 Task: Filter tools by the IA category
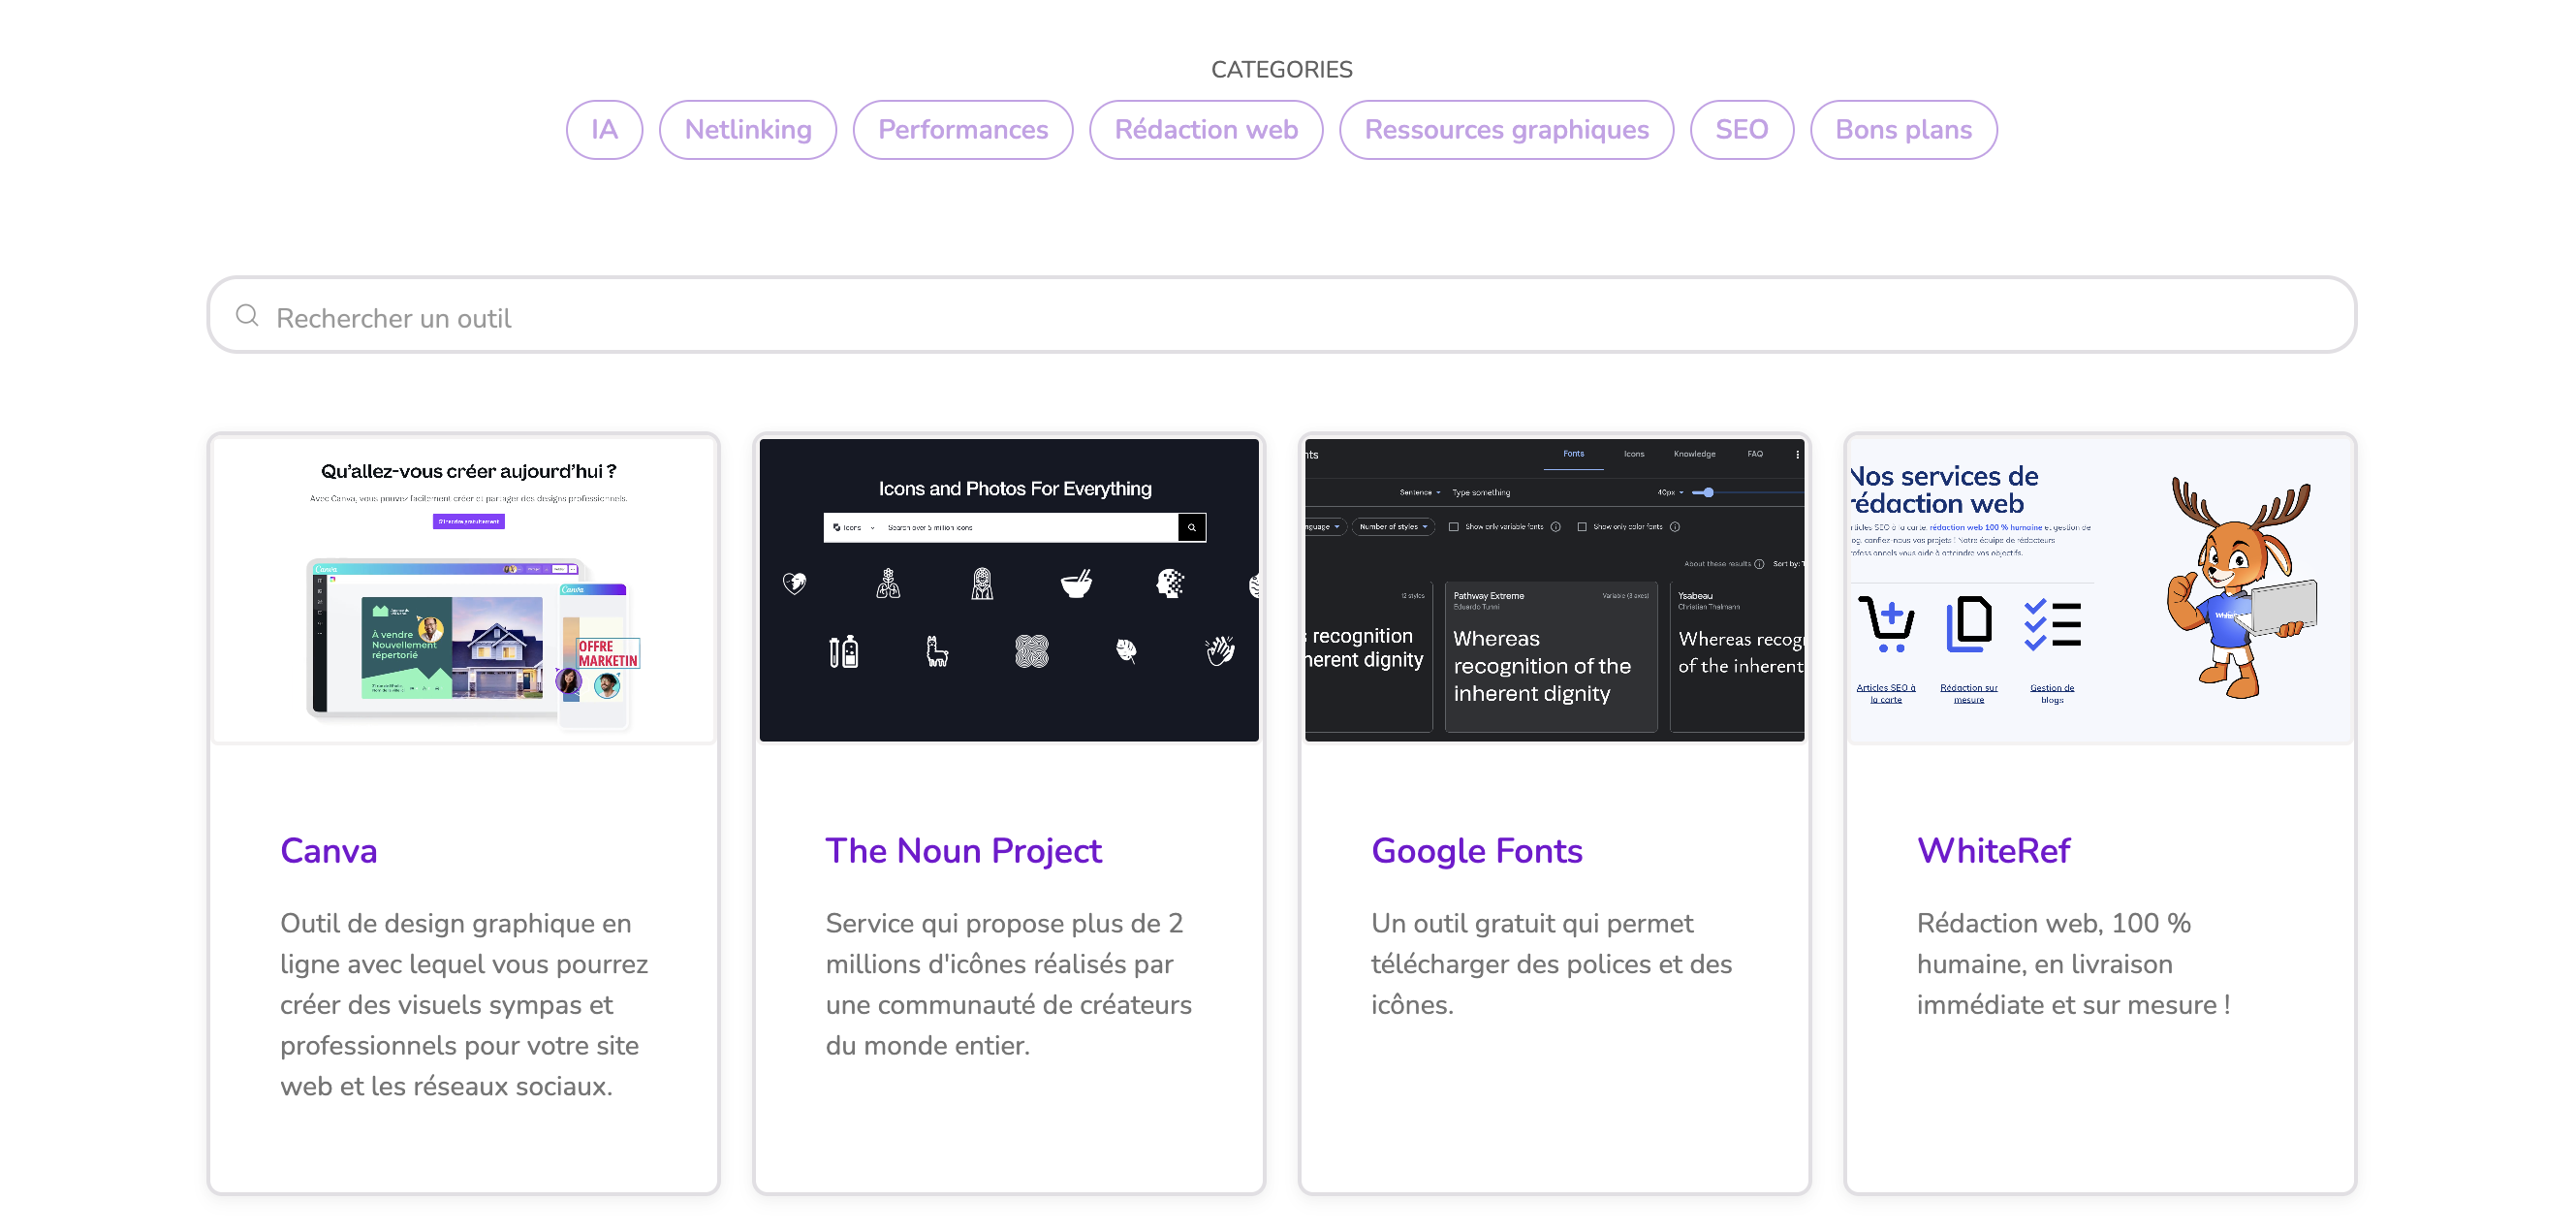coord(604,130)
